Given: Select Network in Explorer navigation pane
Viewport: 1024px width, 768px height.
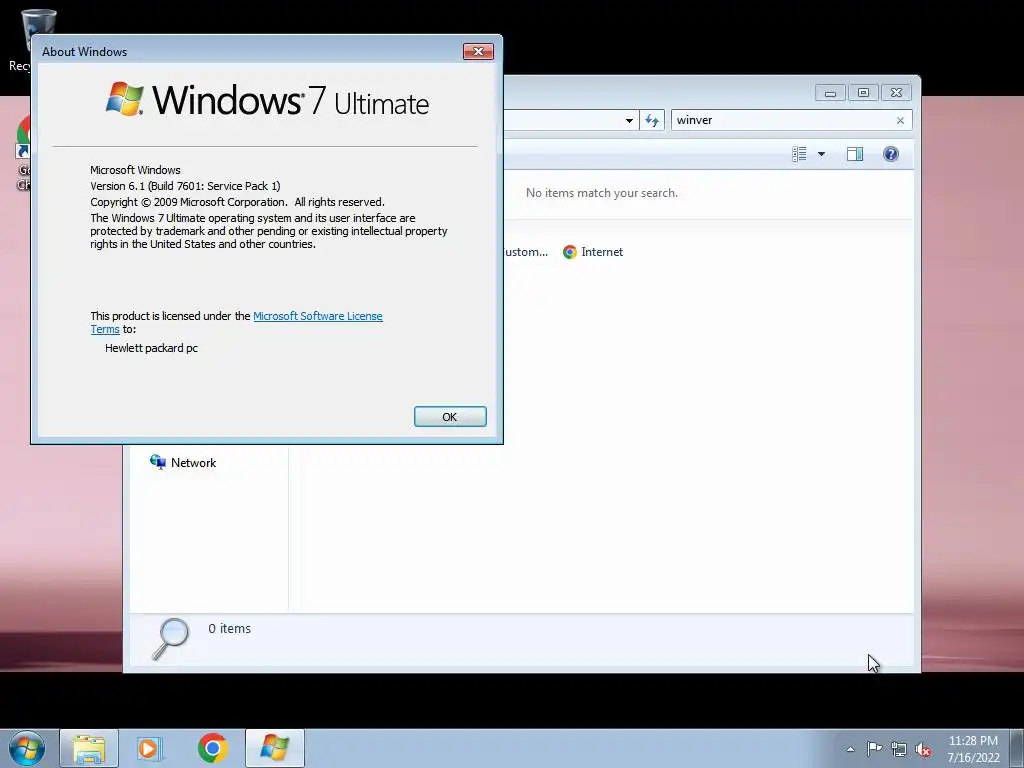Looking at the screenshot, I should pos(183,462).
